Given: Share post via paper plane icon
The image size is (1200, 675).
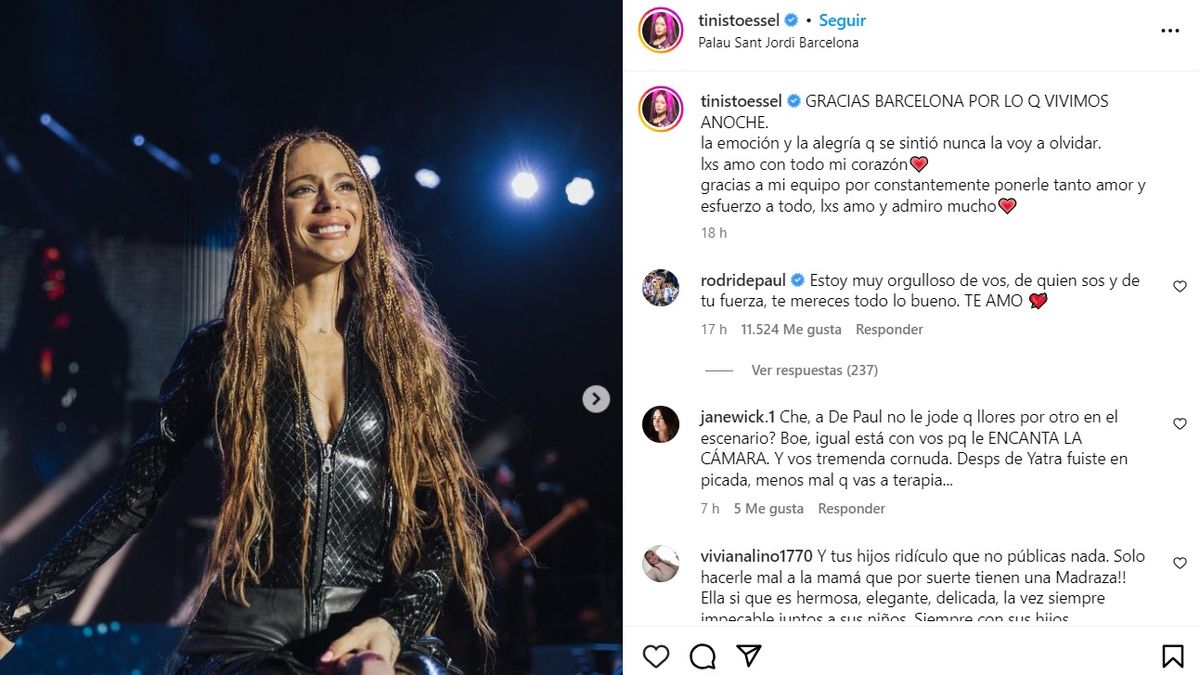Looking at the screenshot, I should (749, 656).
